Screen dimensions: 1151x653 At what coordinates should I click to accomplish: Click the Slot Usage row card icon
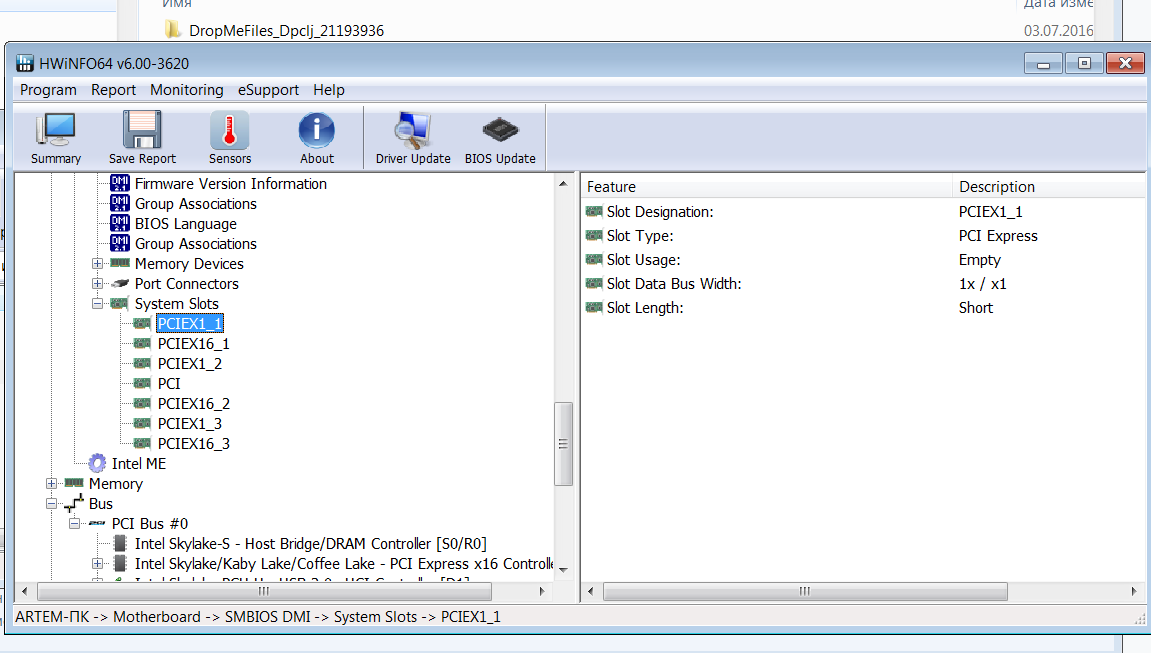(x=594, y=260)
